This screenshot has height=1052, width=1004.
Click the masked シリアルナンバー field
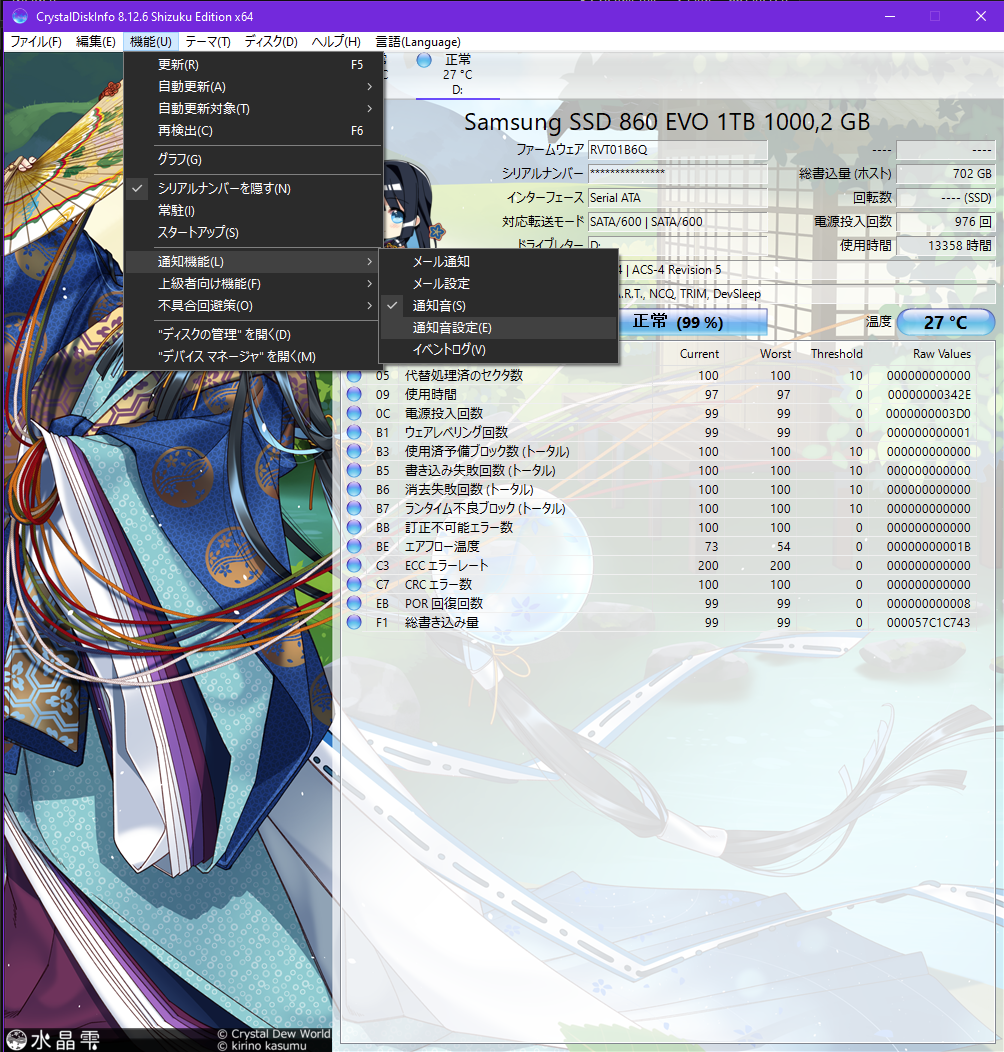point(678,174)
